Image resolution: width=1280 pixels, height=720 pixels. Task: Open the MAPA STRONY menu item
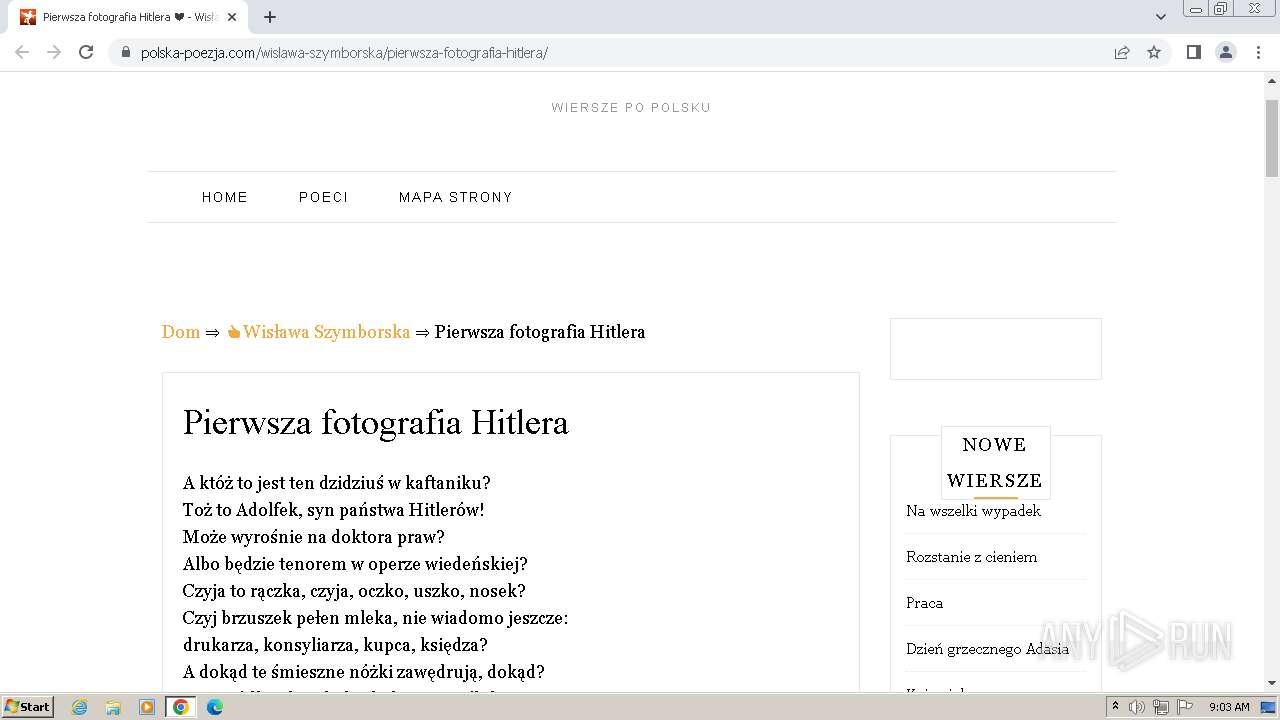coord(456,197)
